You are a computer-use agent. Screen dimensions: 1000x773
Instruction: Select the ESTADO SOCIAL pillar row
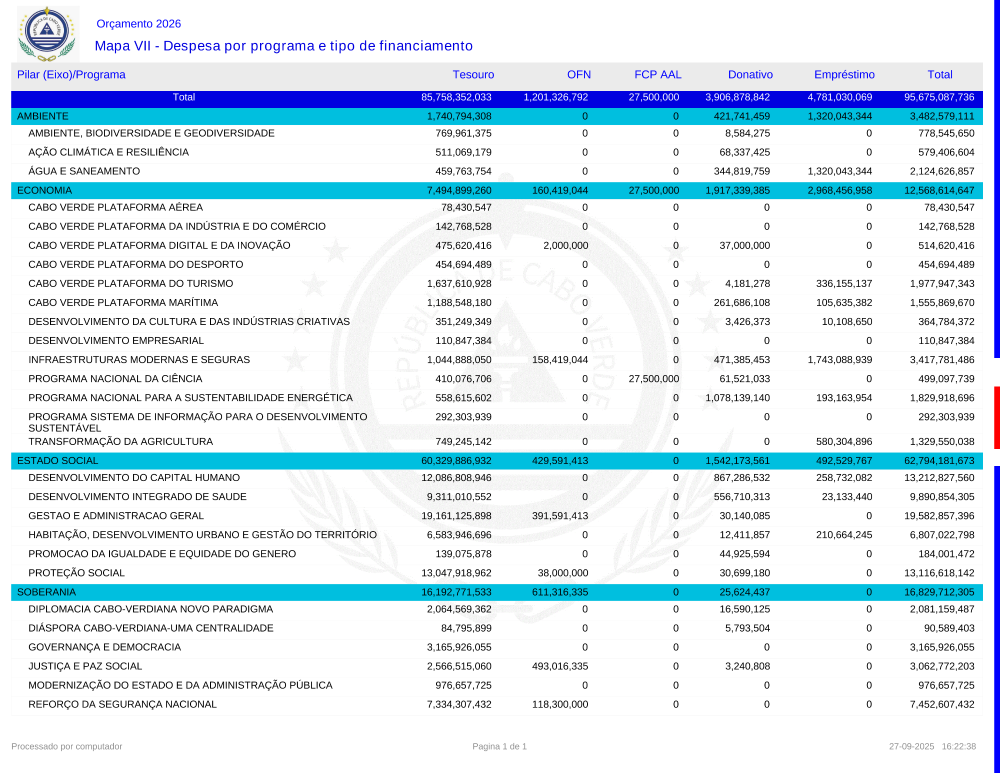click(x=58, y=460)
